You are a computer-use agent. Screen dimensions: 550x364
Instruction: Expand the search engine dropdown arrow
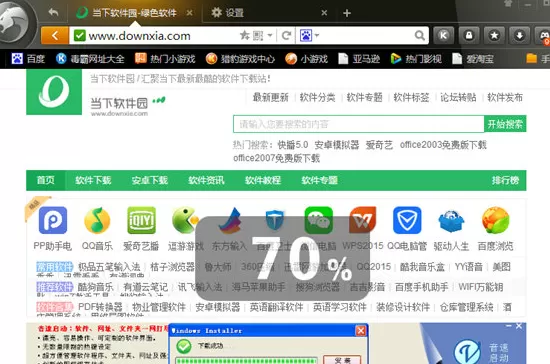point(317,35)
